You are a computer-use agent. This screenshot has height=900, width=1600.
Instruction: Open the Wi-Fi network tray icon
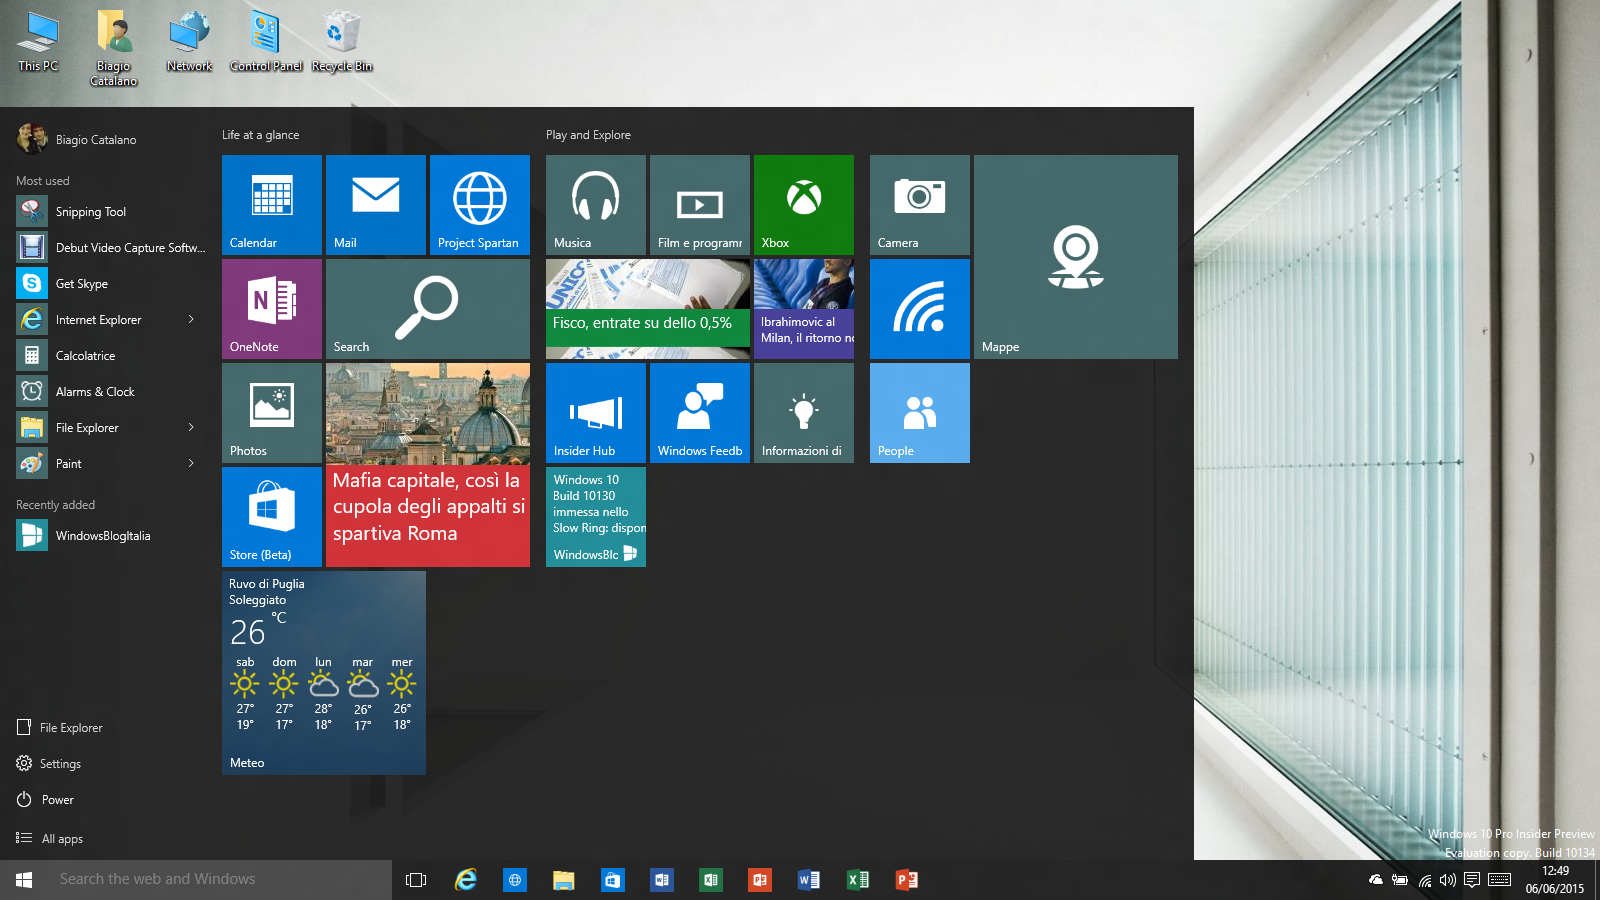(1424, 880)
